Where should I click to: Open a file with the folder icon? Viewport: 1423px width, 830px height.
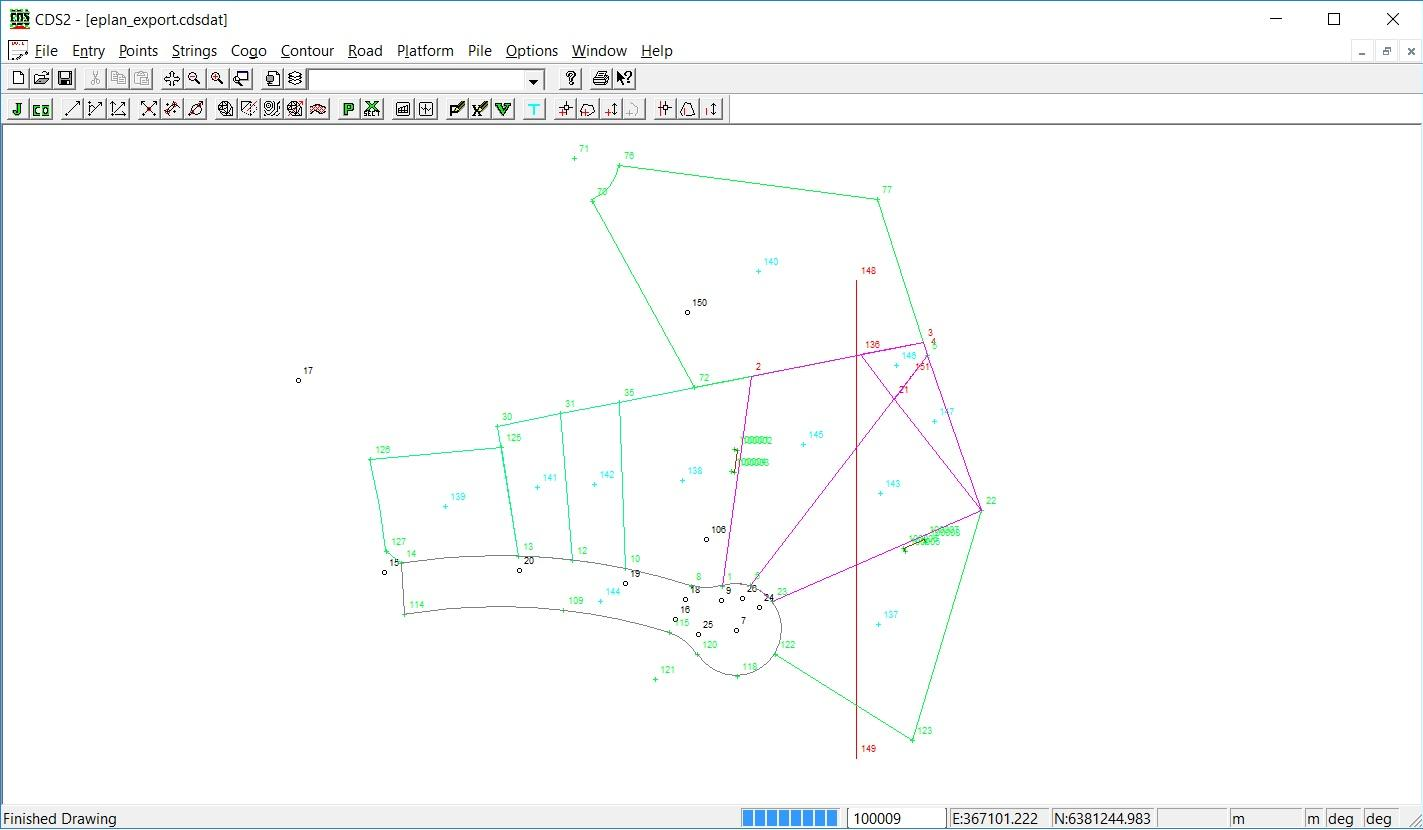[41, 79]
